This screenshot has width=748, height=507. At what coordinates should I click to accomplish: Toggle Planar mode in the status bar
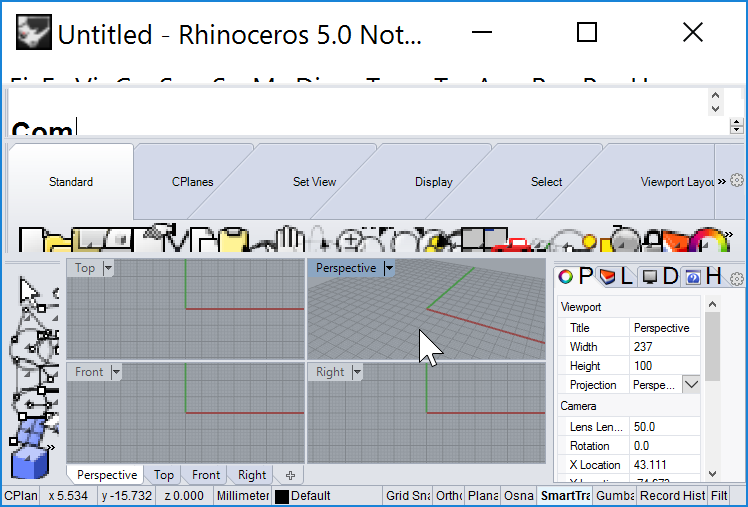point(483,496)
